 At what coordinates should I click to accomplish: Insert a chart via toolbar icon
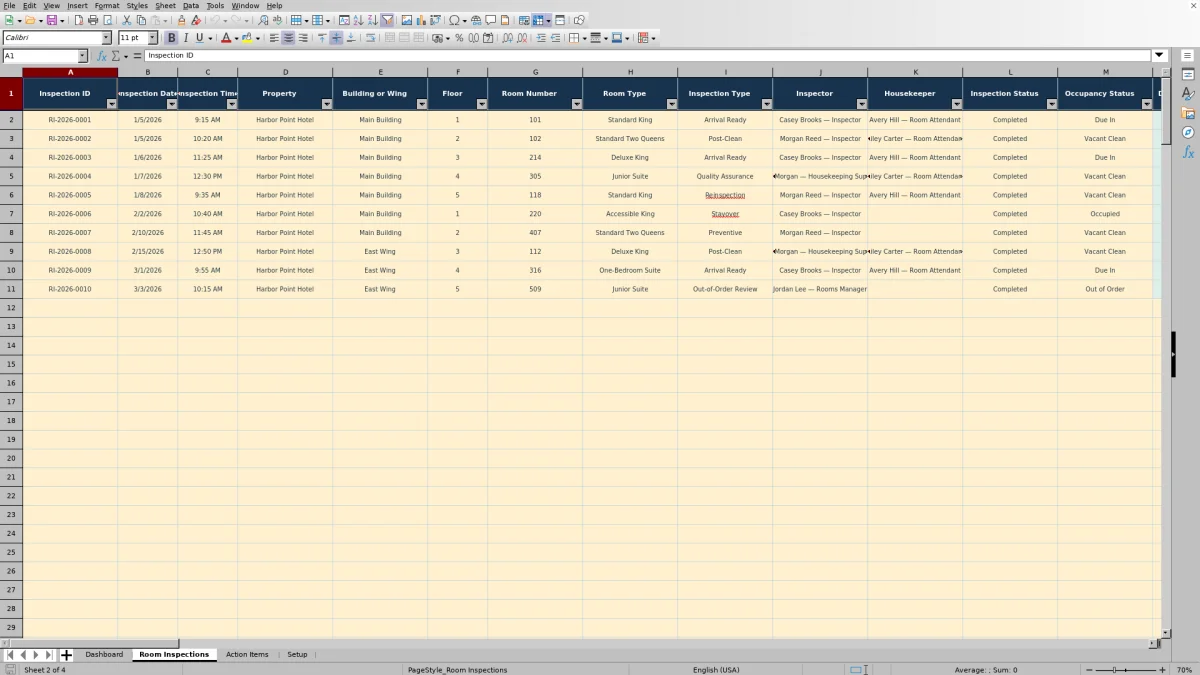click(420, 20)
